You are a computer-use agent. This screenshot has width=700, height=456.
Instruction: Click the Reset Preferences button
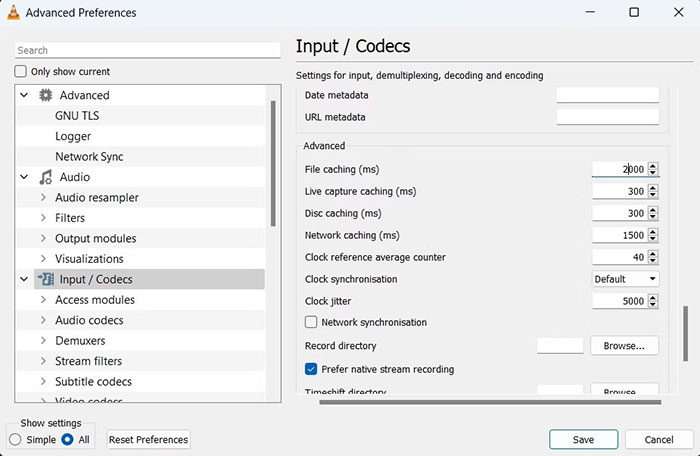pos(148,439)
